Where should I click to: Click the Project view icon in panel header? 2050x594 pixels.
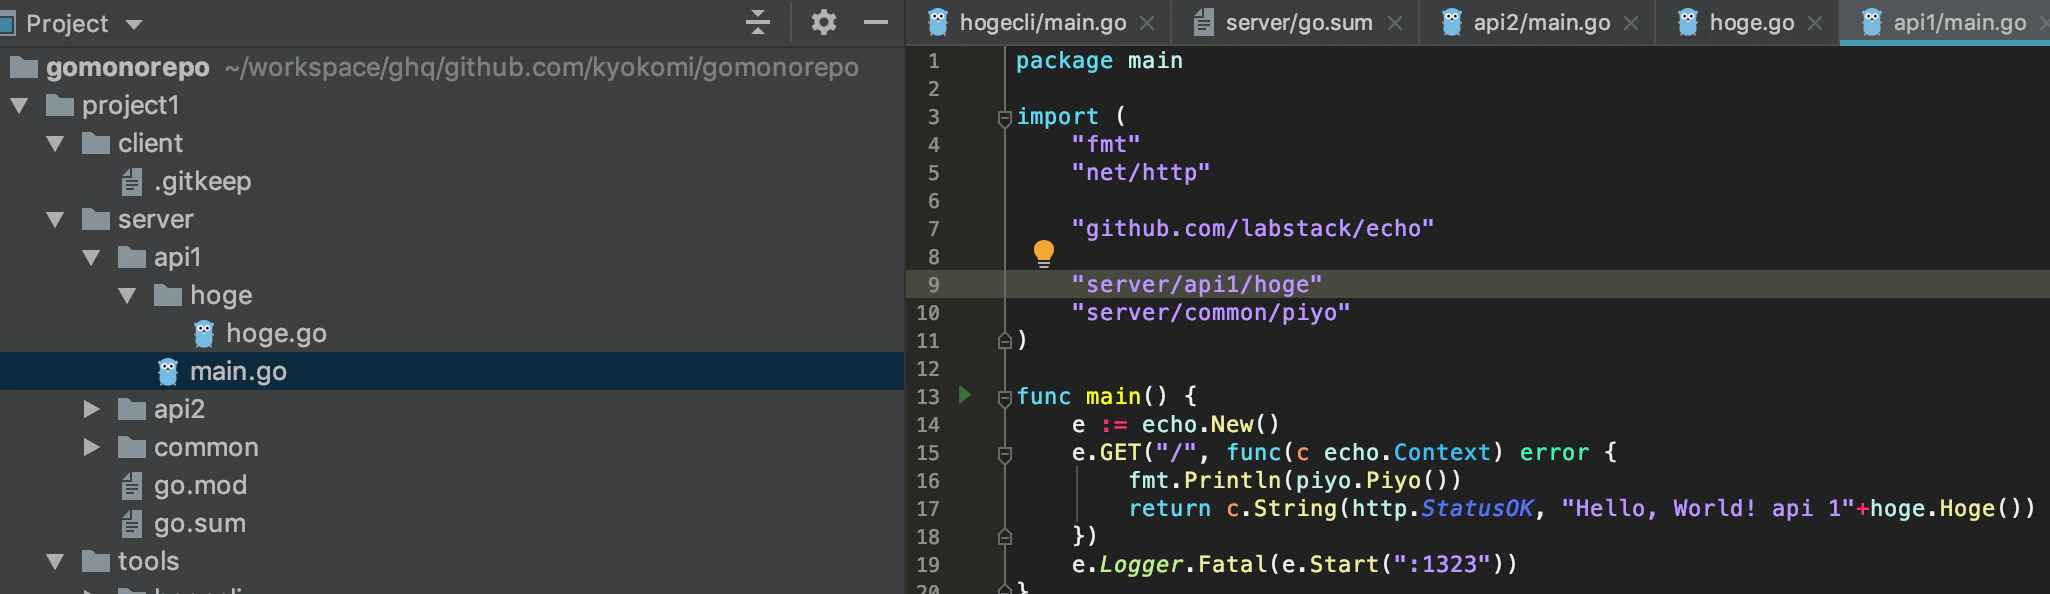tap(8, 23)
